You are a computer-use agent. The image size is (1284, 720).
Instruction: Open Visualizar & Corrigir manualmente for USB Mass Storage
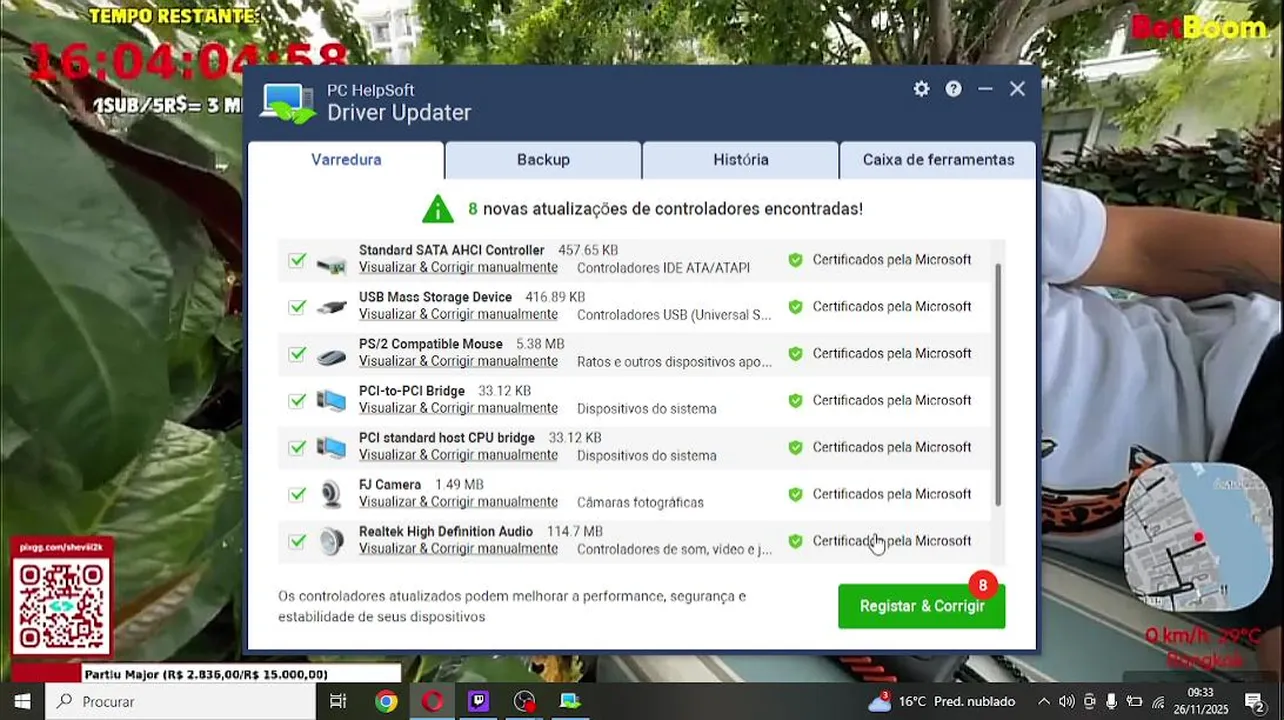click(x=458, y=314)
